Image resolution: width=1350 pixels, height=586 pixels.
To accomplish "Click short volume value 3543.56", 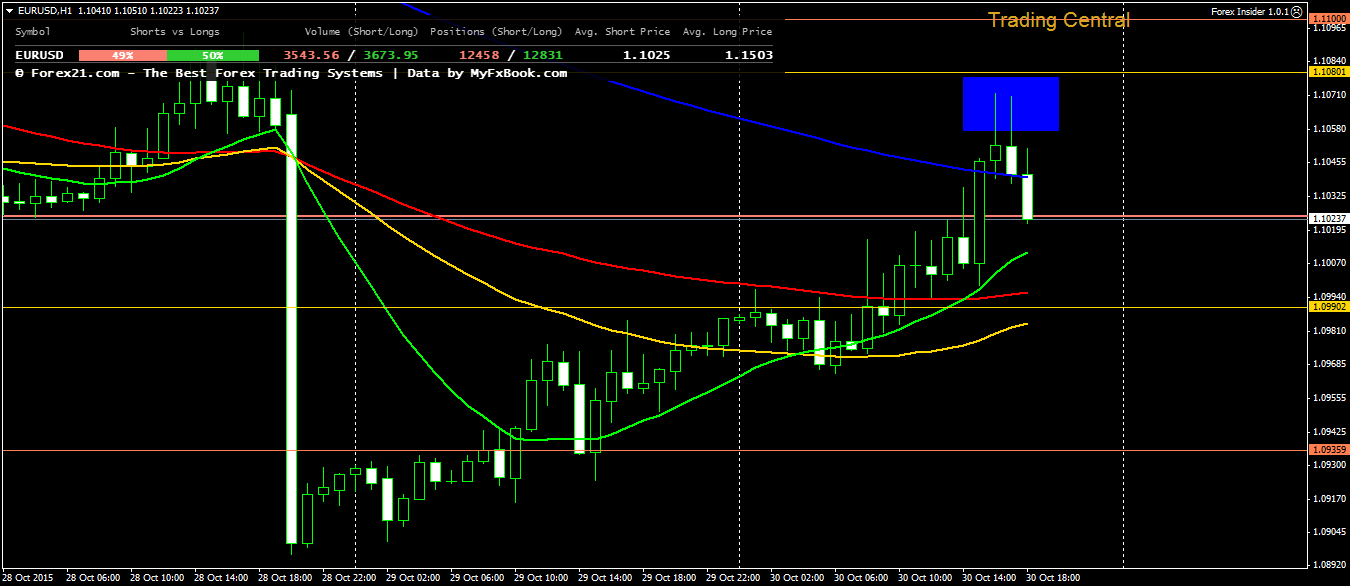I will coord(311,55).
